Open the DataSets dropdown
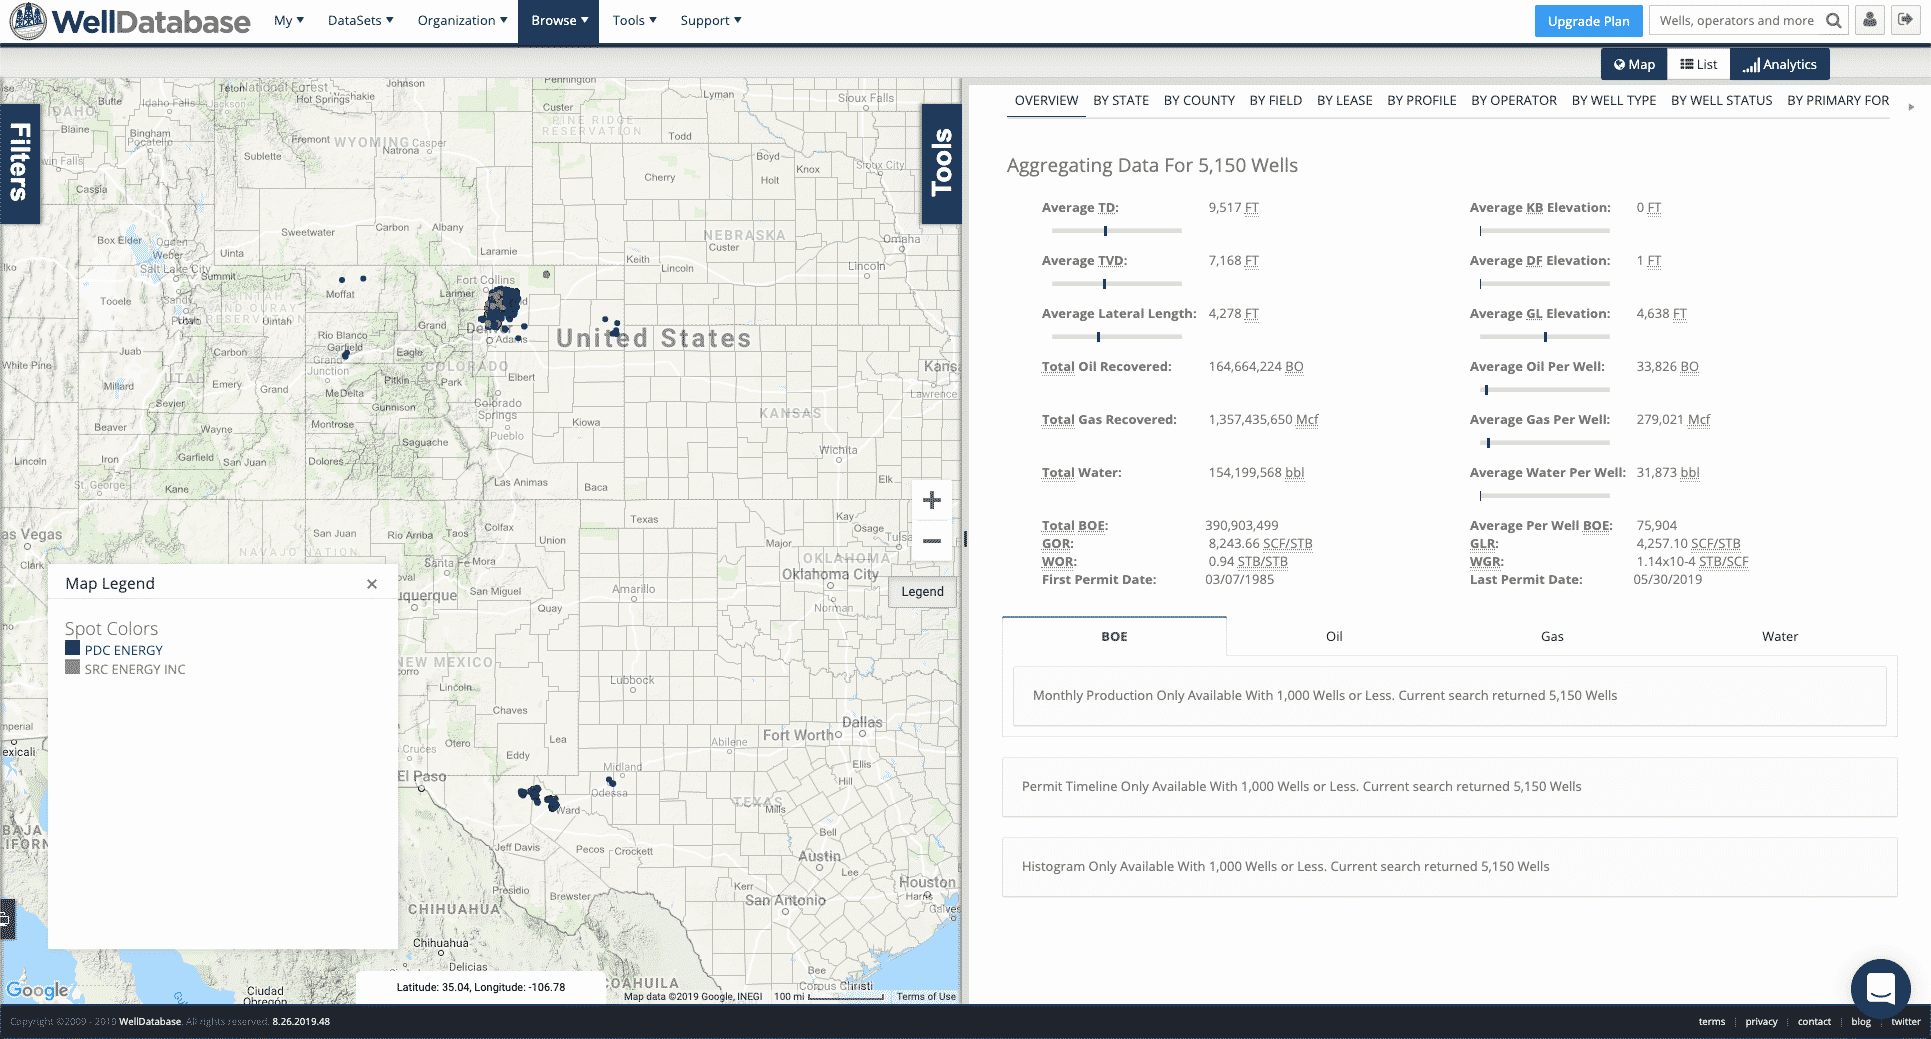1931x1039 pixels. click(x=360, y=21)
